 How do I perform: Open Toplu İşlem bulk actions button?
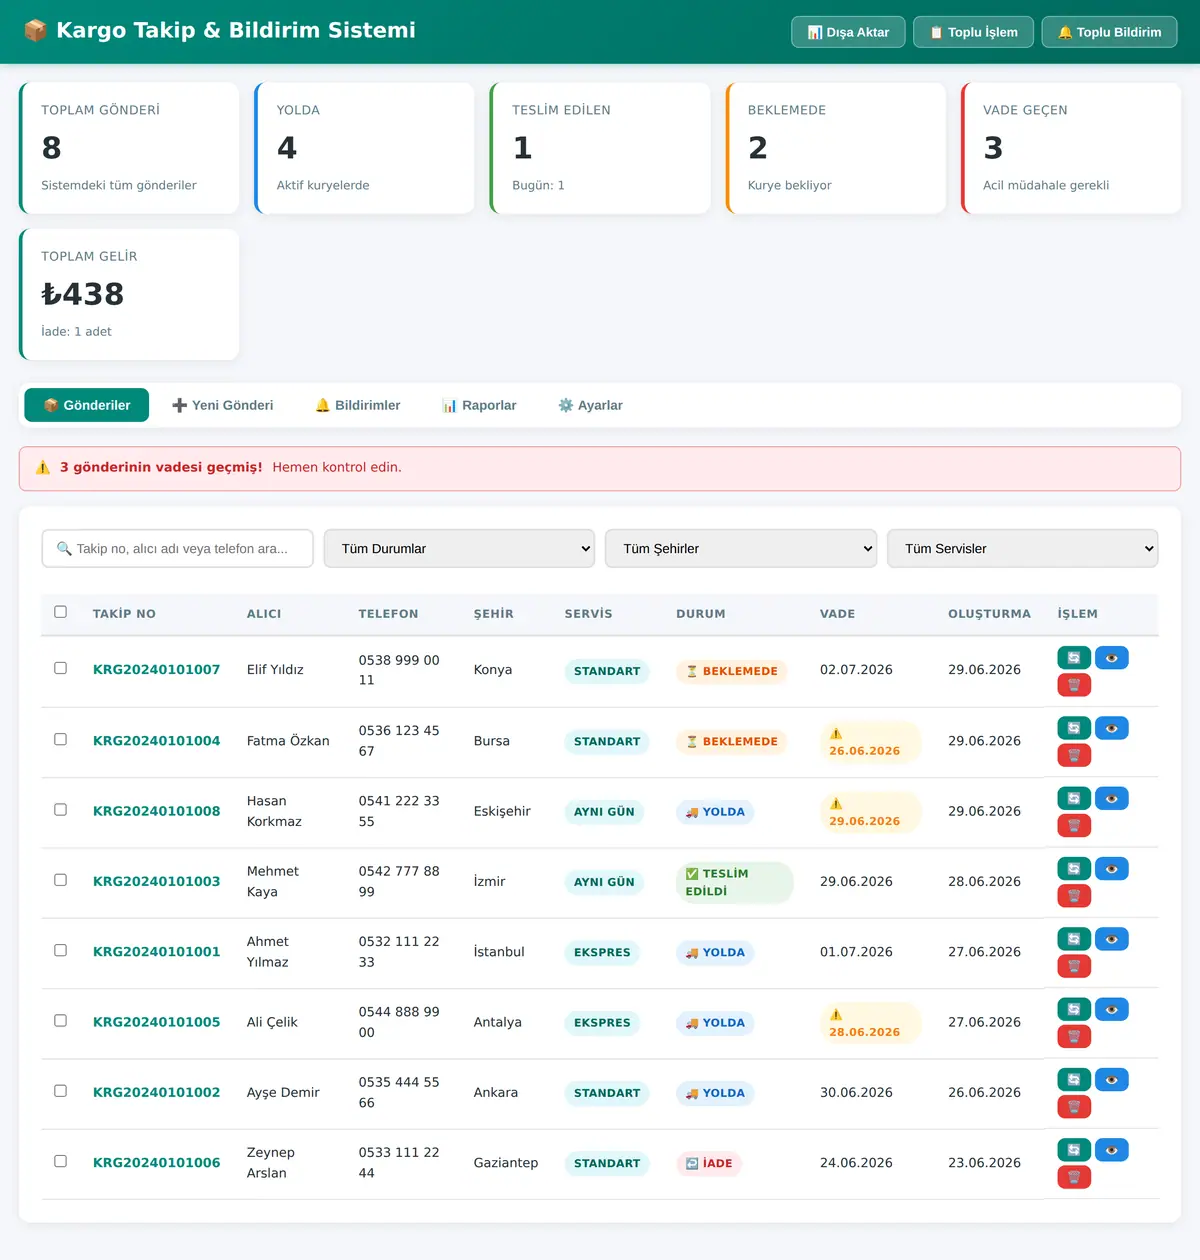click(973, 32)
